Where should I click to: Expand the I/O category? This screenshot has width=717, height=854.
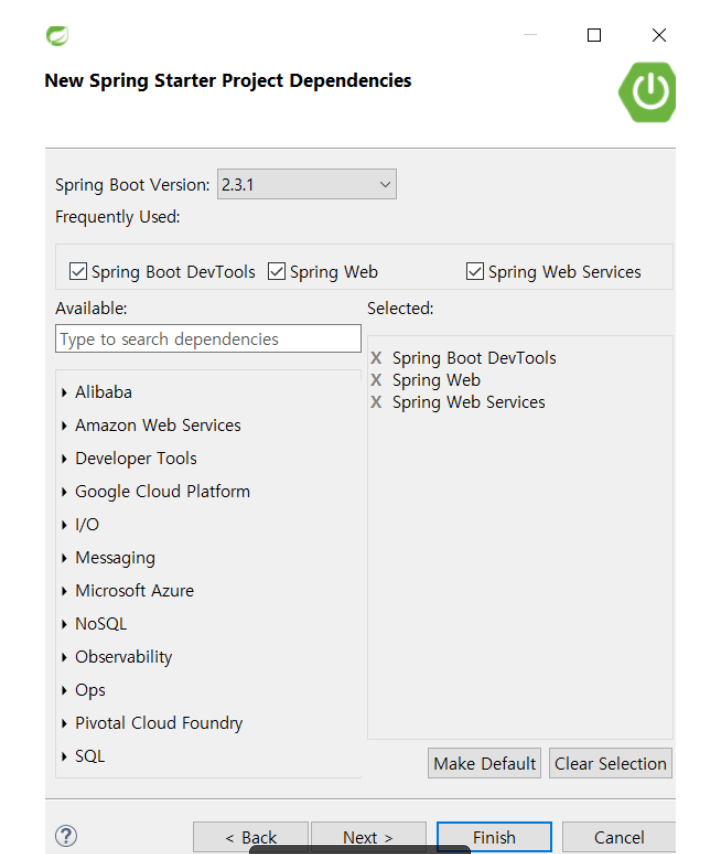coord(64,524)
